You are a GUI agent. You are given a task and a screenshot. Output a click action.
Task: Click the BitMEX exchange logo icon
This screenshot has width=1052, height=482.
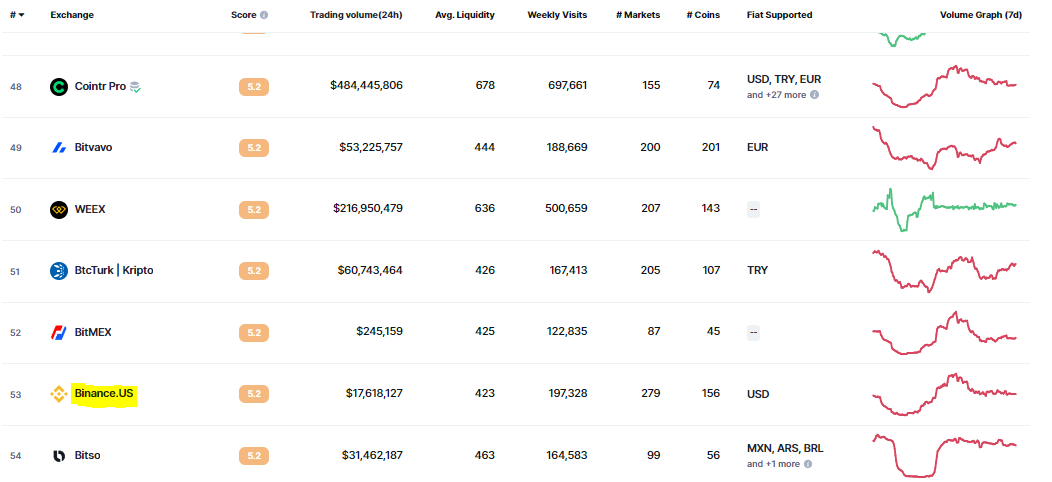click(59, 333)
